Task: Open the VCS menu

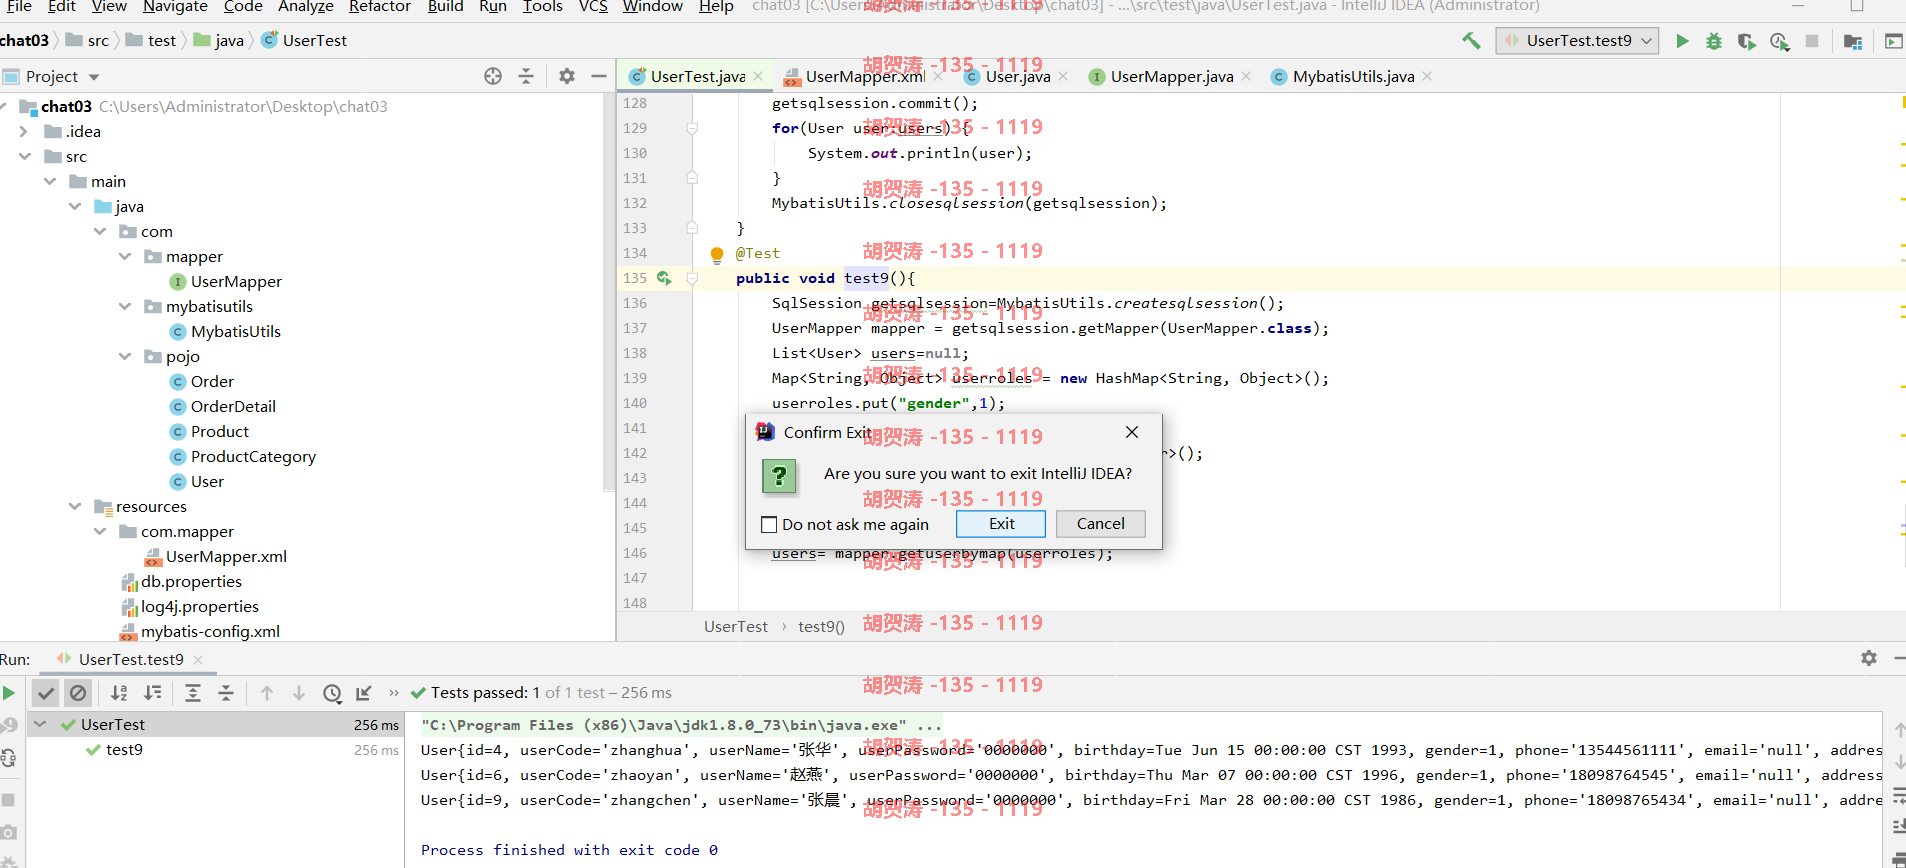Action: [x=593, y=7]
